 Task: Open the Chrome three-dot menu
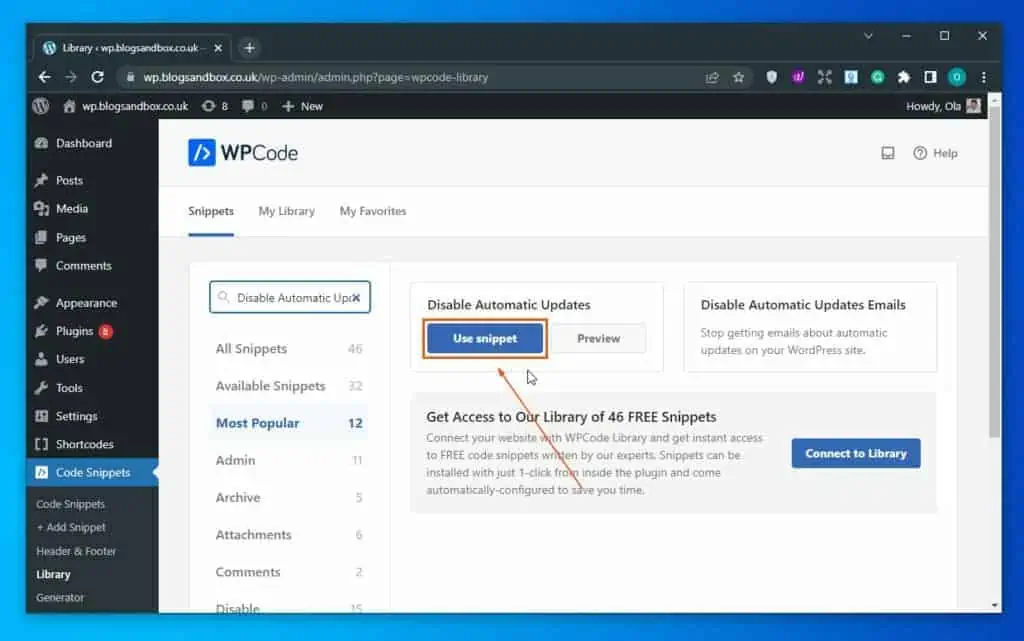click(x=983, y=76)
